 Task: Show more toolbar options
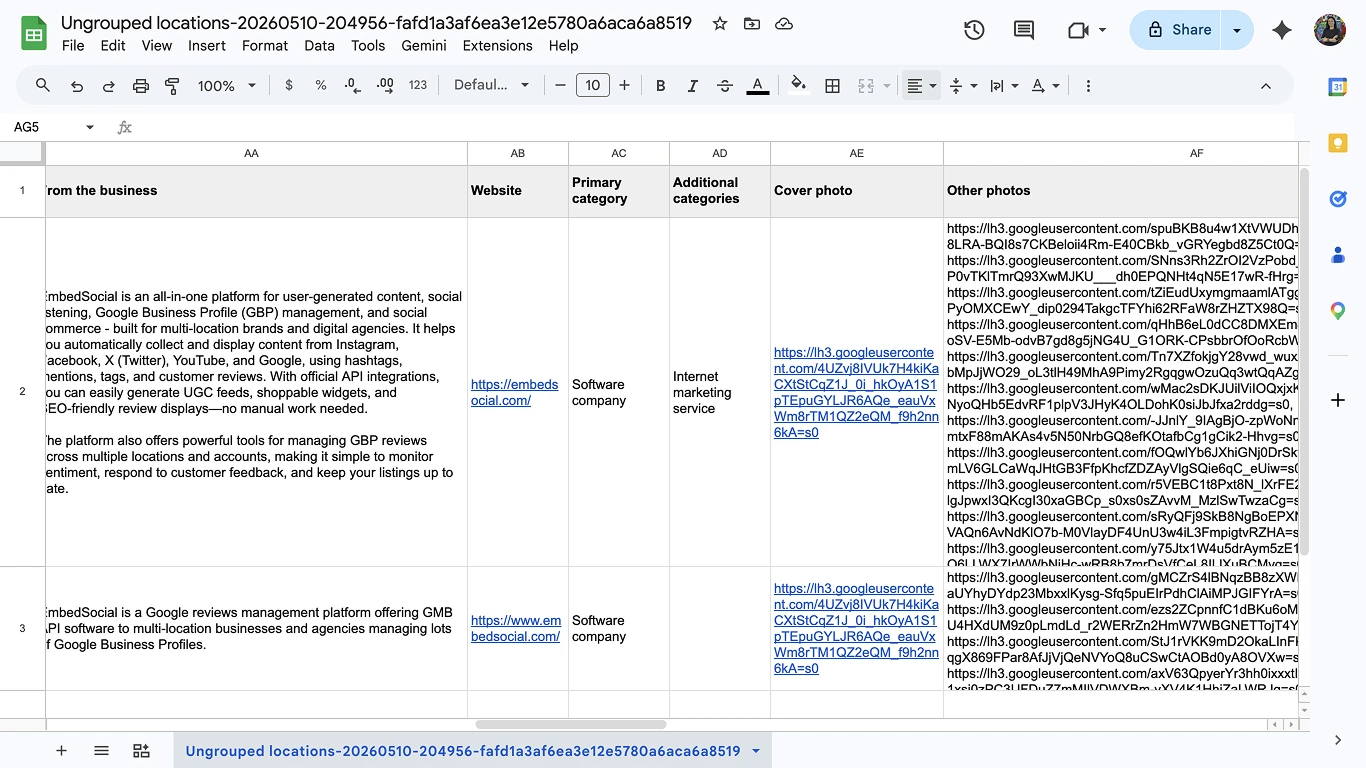[1089, 86]
